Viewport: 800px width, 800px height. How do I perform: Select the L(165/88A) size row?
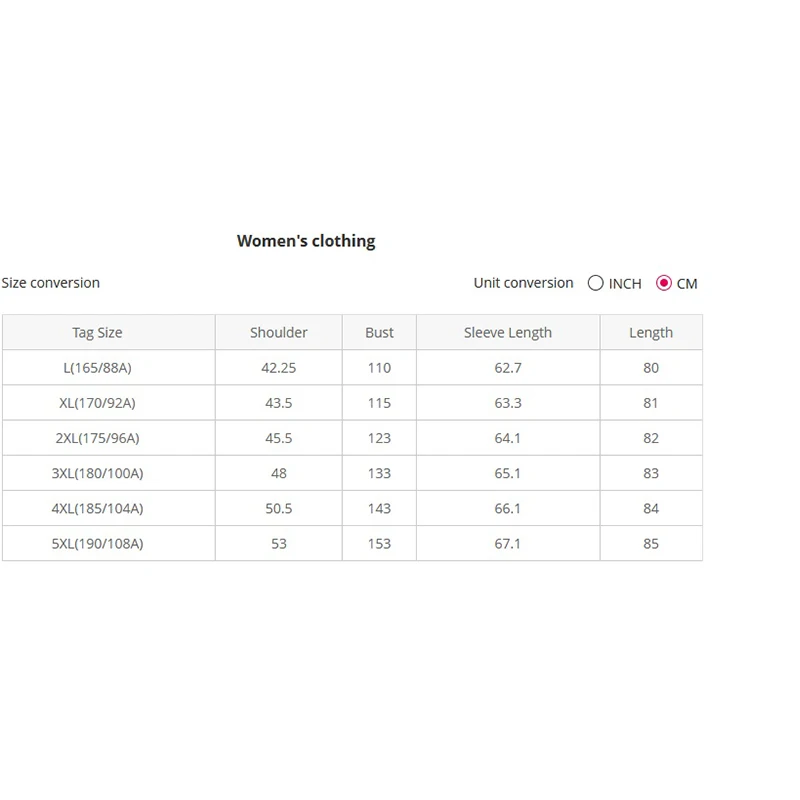(353, 367)
